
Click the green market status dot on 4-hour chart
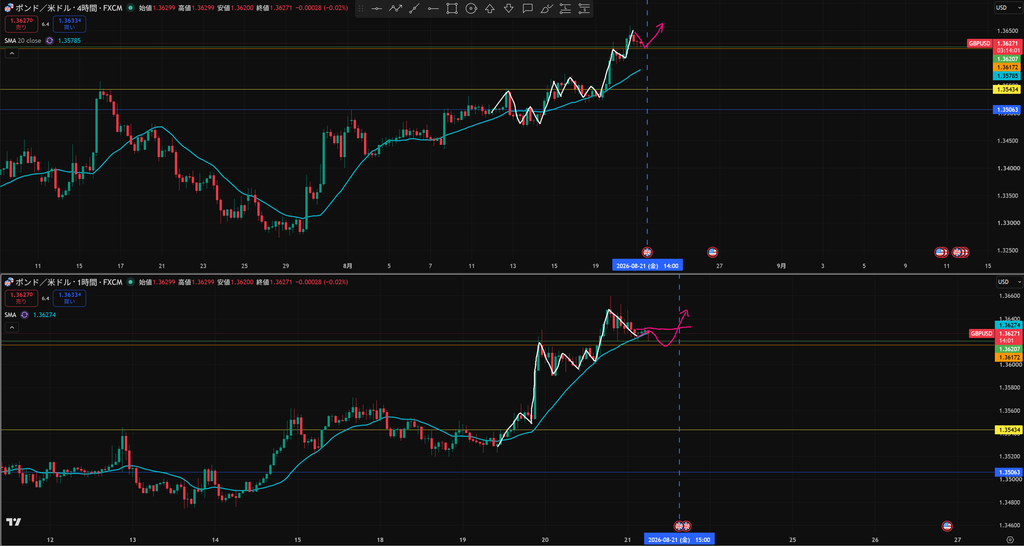pos(132,8)
